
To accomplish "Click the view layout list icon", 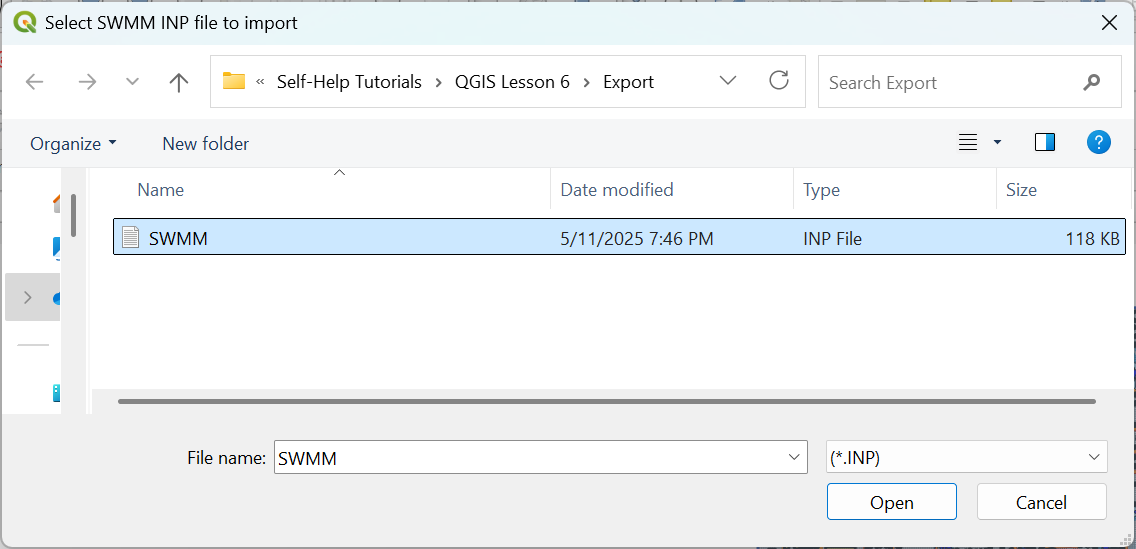I will pyautogui.click(x=967, y=143).
